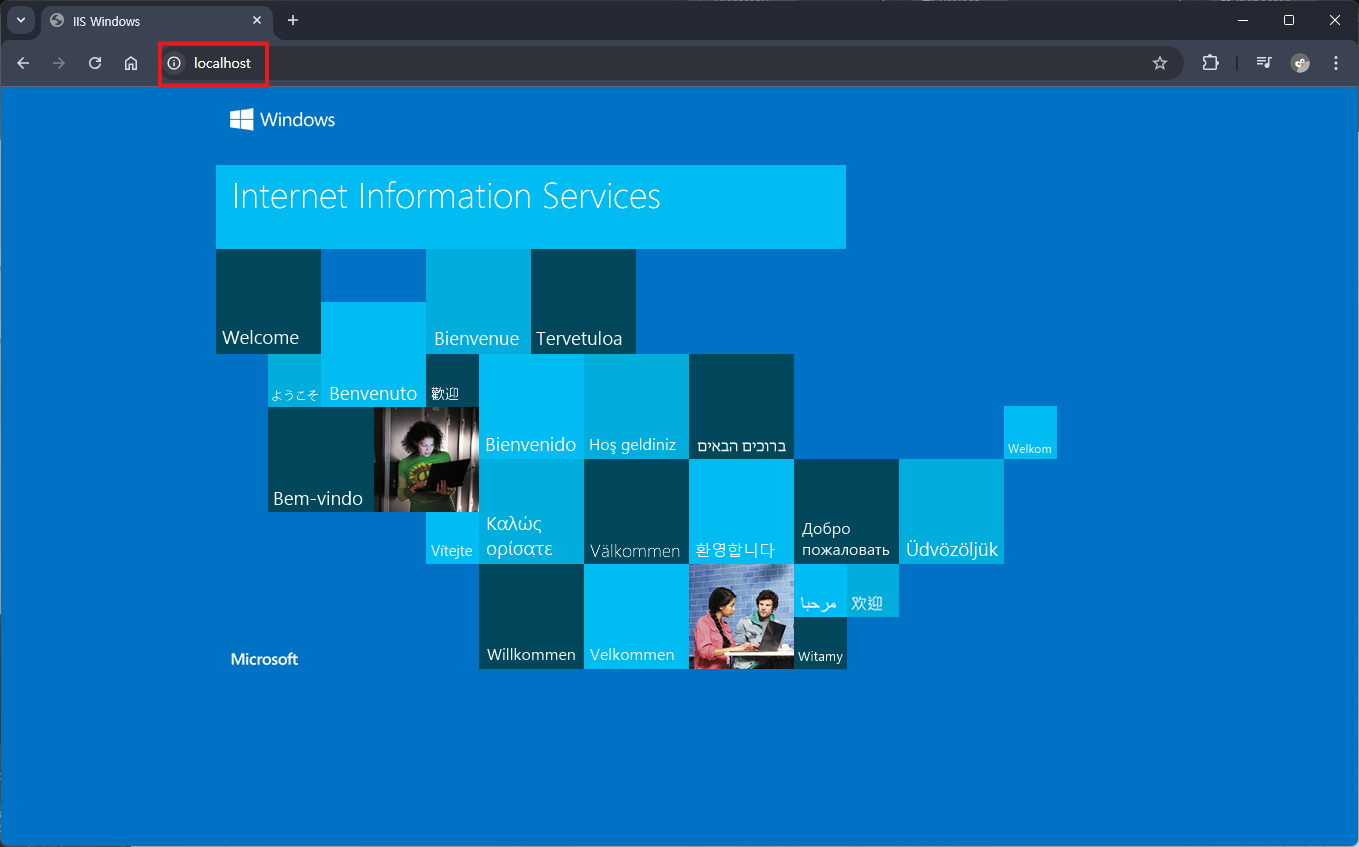This screenshot has height=847, width=1359.
Task: Reload the localhost page
Action: [95, 63]
